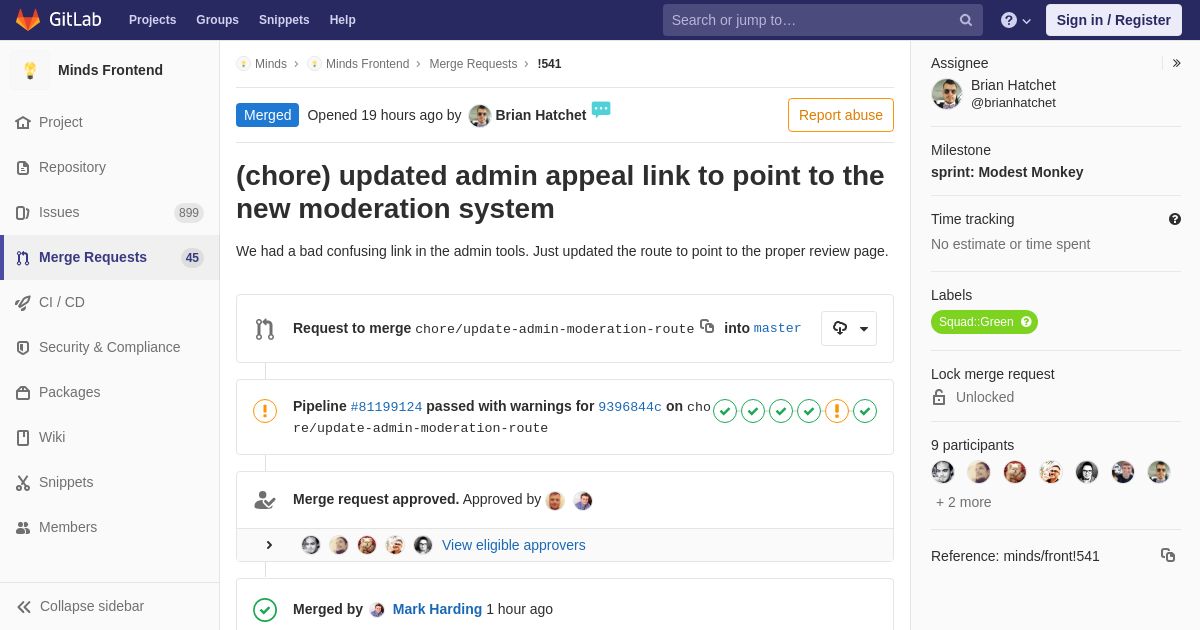The image size is (1200, 630).
Task: Copy the reference minds/front!541 icon
Action: pyautogui.click(x=1168, y=555)
